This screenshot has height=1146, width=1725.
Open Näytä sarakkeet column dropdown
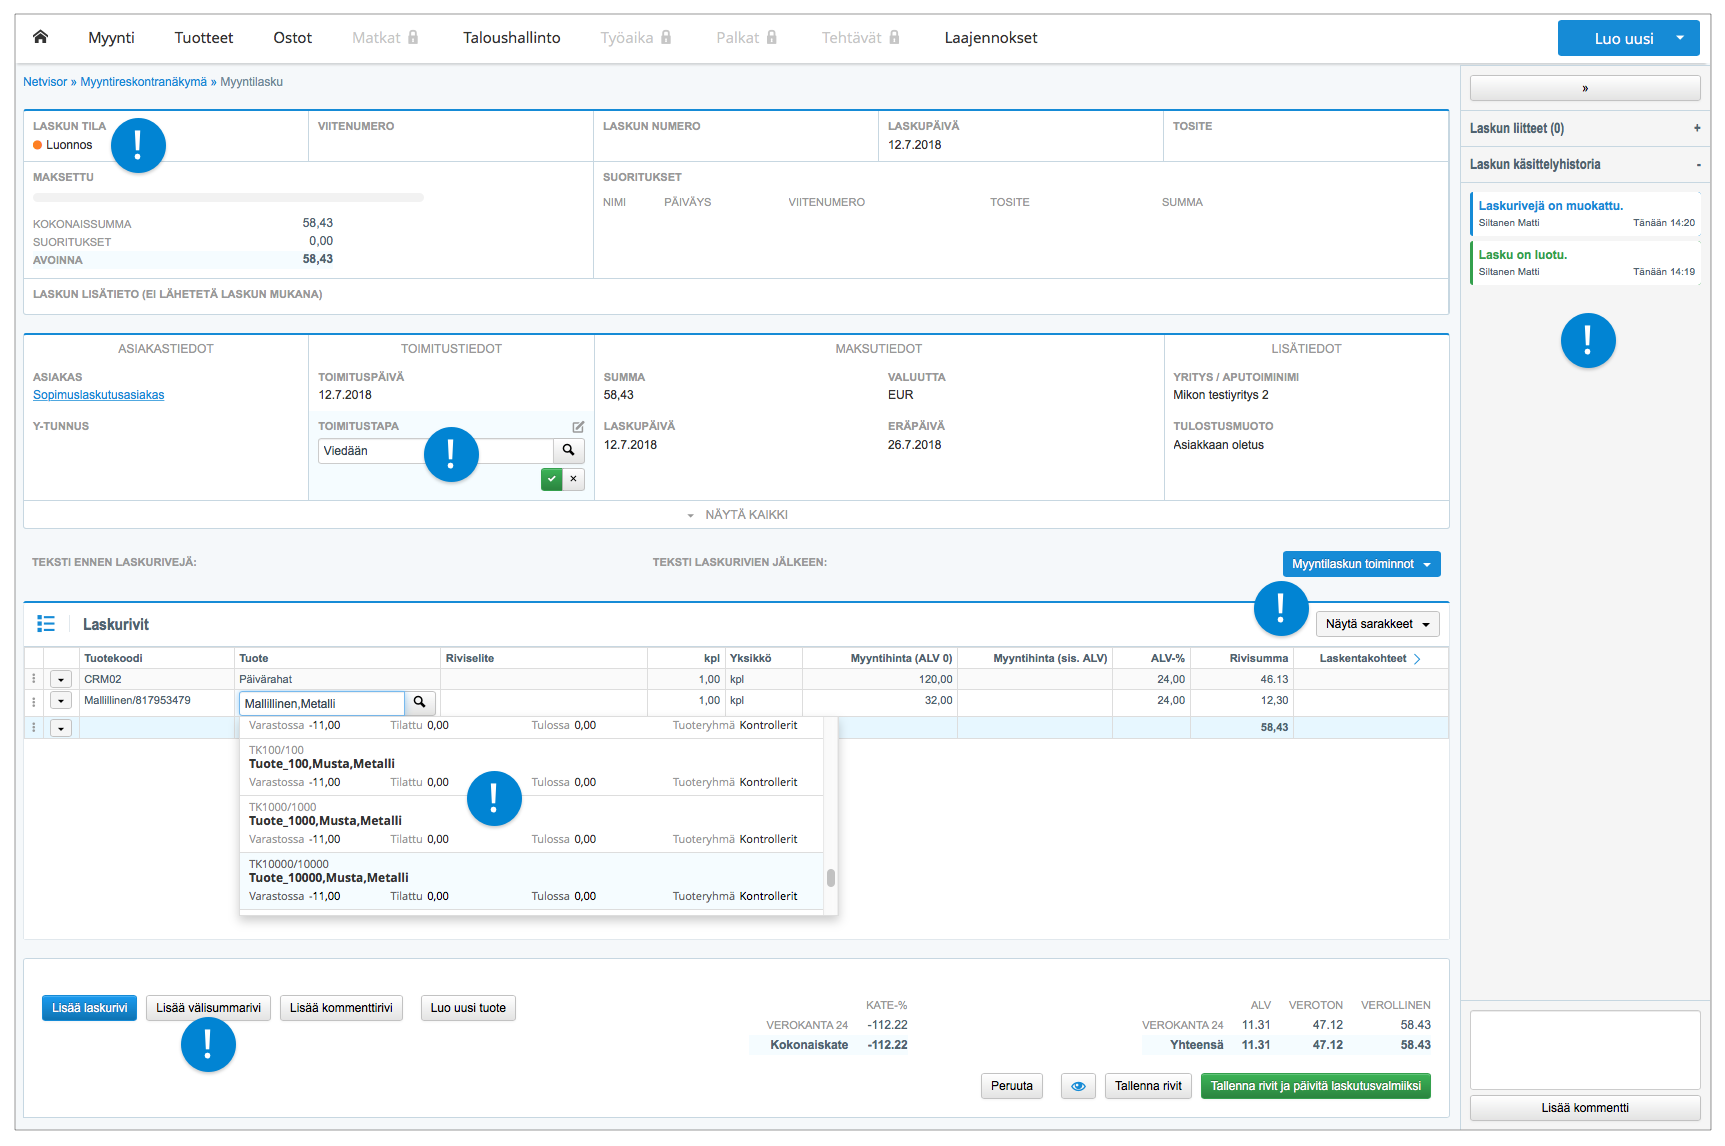pyautogui.click(x=1377, y=624)
